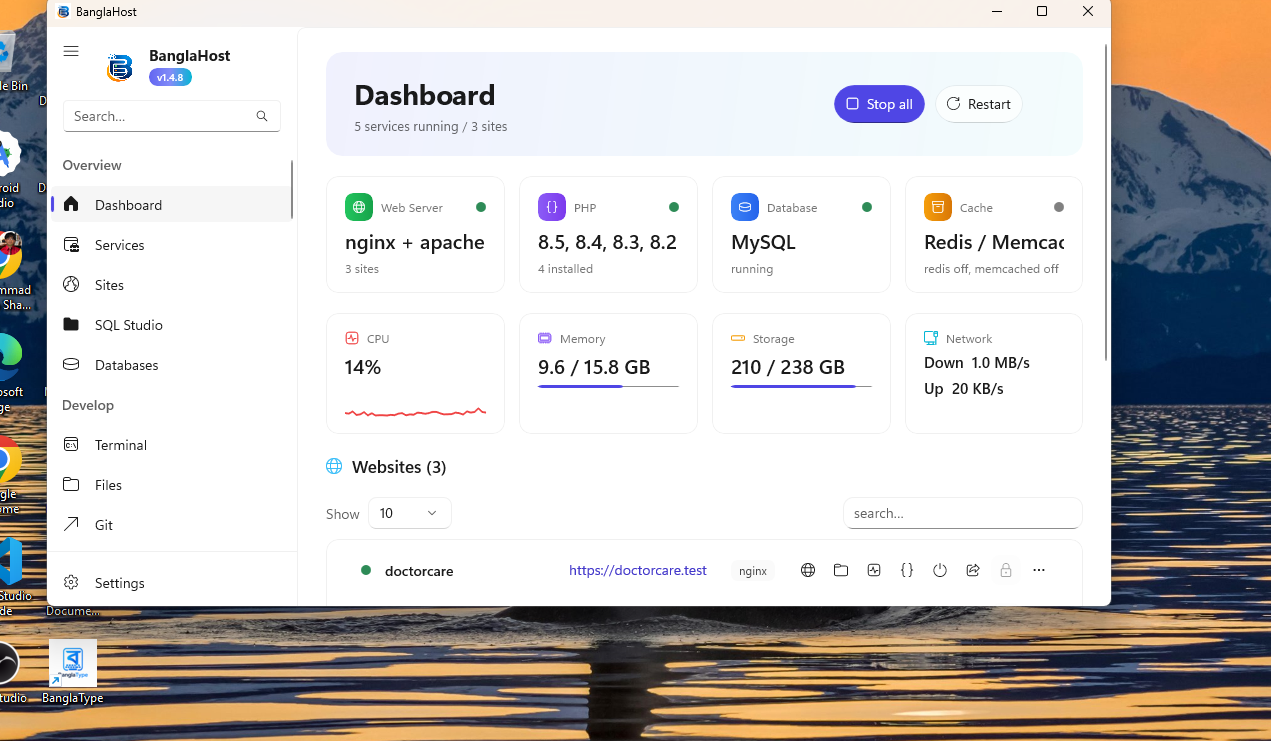The height and width of the screenshot is (741, 1271).
Task: Click the Cache gray status dot
Action: [x=1059, y=207]
